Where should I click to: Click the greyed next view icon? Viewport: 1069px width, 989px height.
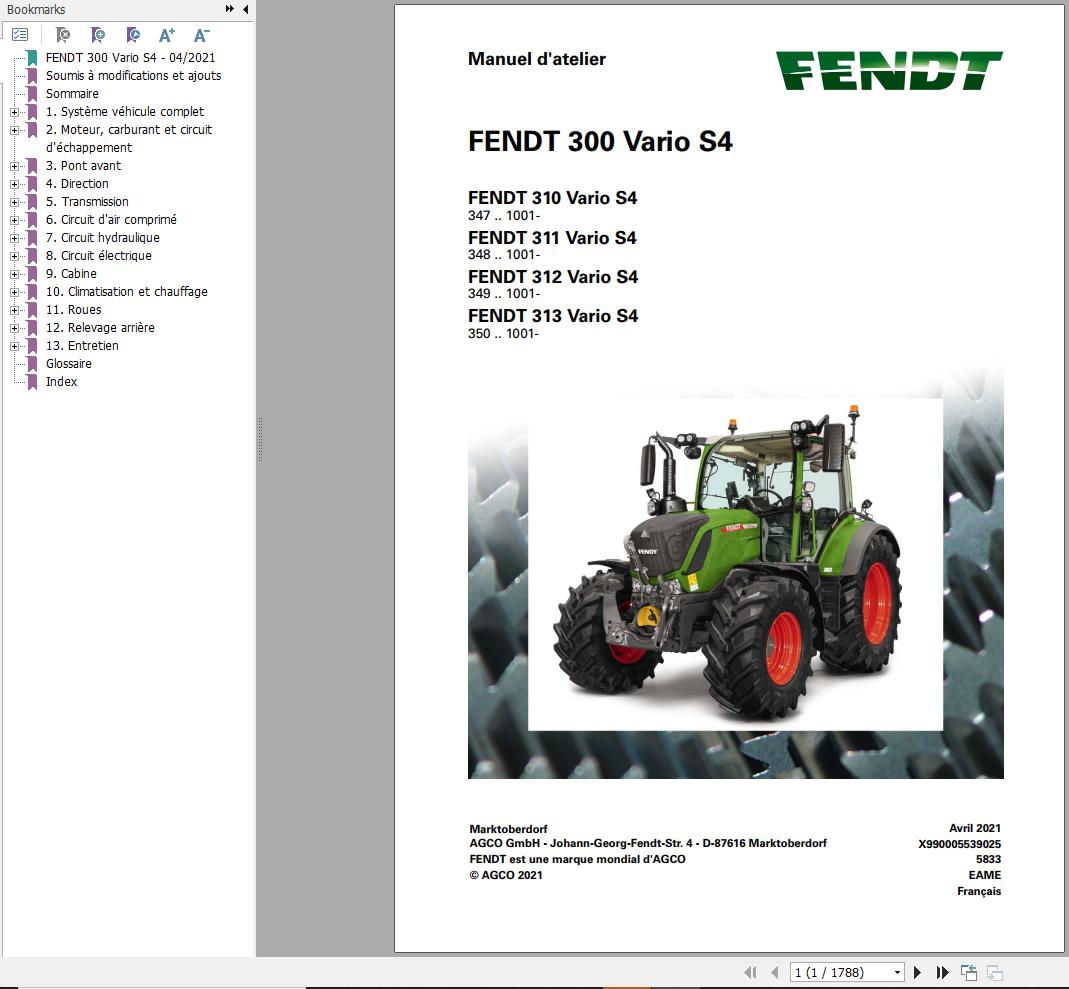995,973
